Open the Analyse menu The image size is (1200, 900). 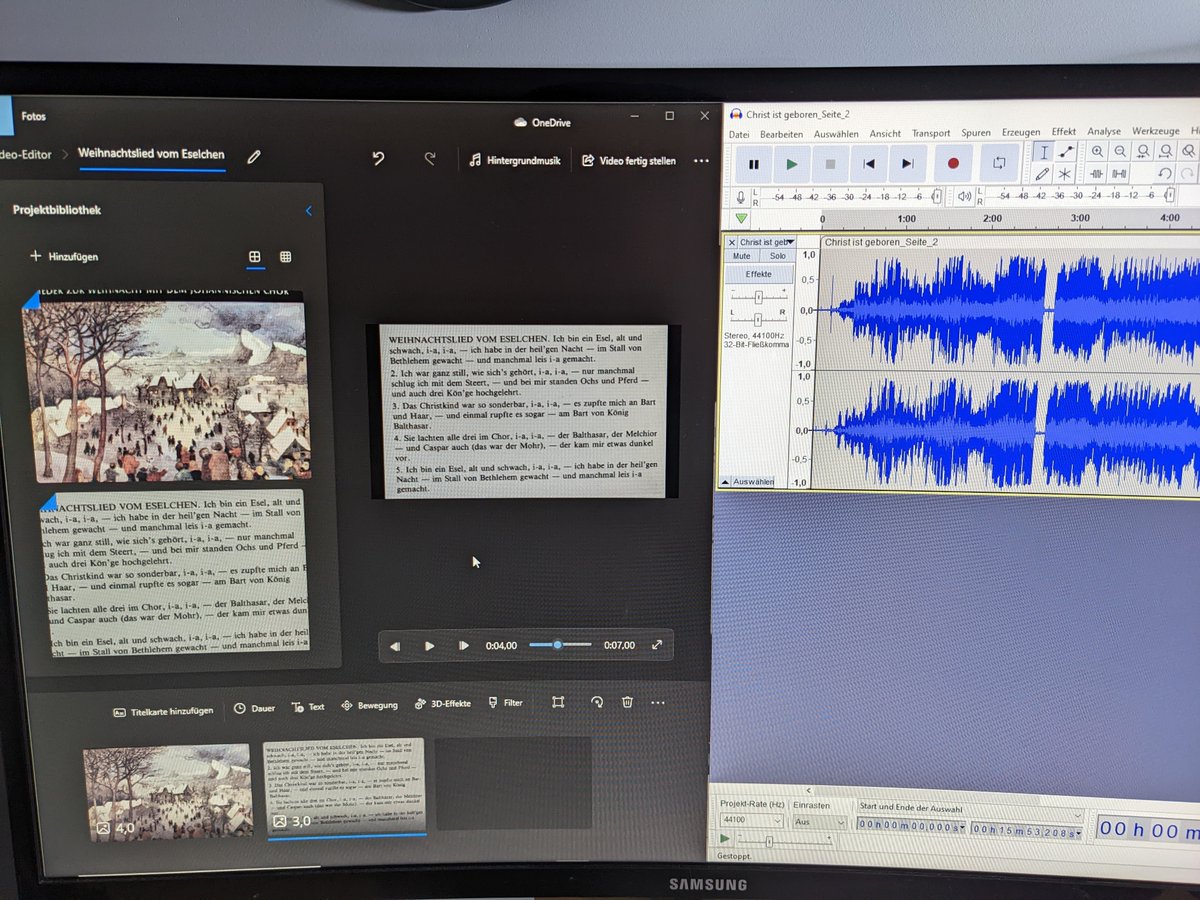tap(1104, 131)
